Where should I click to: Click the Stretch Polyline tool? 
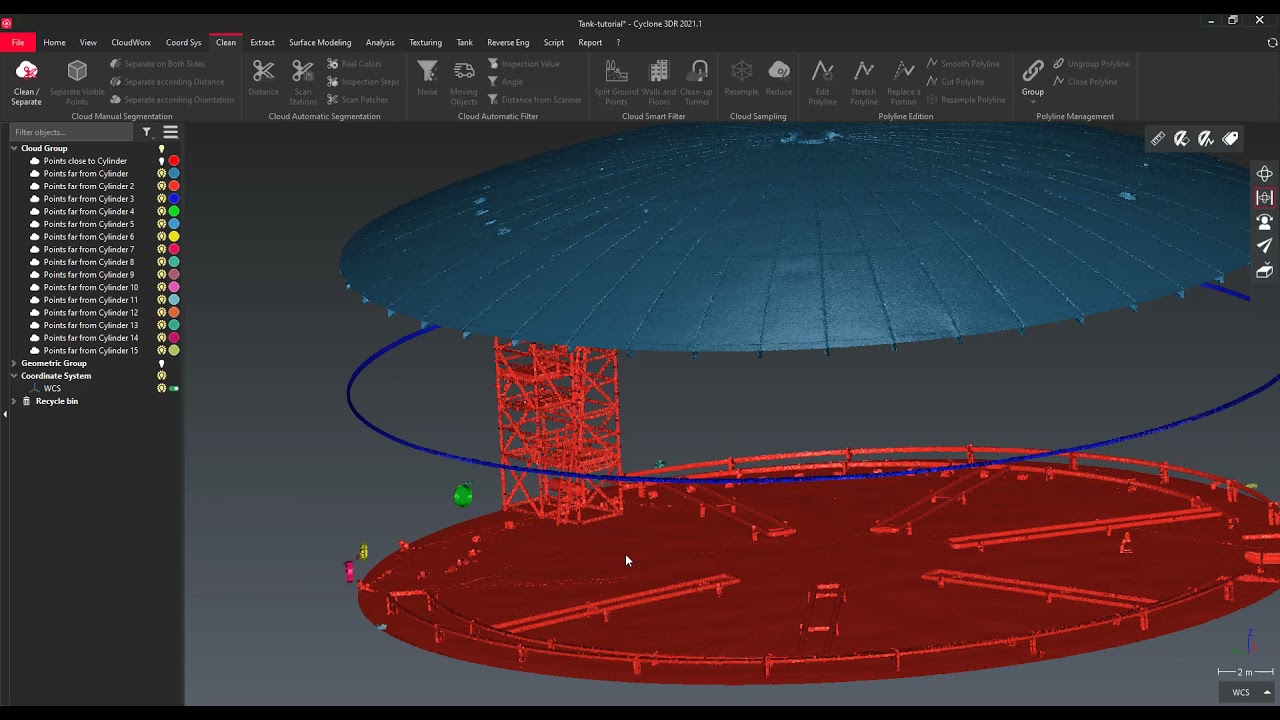pyautogui.click(x=863, y=82)
